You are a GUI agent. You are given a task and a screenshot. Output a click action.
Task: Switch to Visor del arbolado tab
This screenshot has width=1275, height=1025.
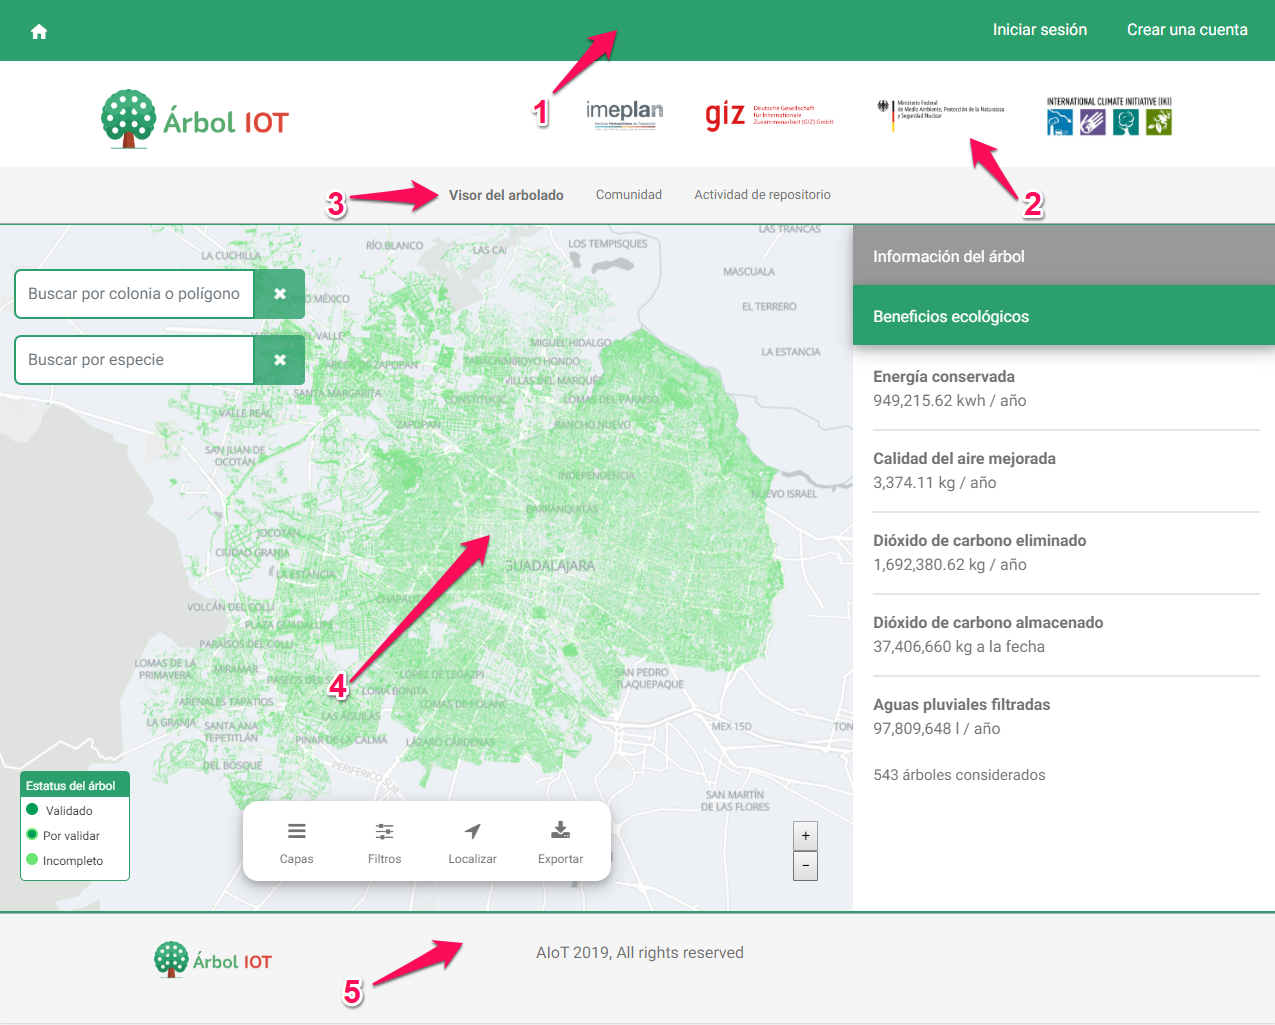click(x=506, y=195)
